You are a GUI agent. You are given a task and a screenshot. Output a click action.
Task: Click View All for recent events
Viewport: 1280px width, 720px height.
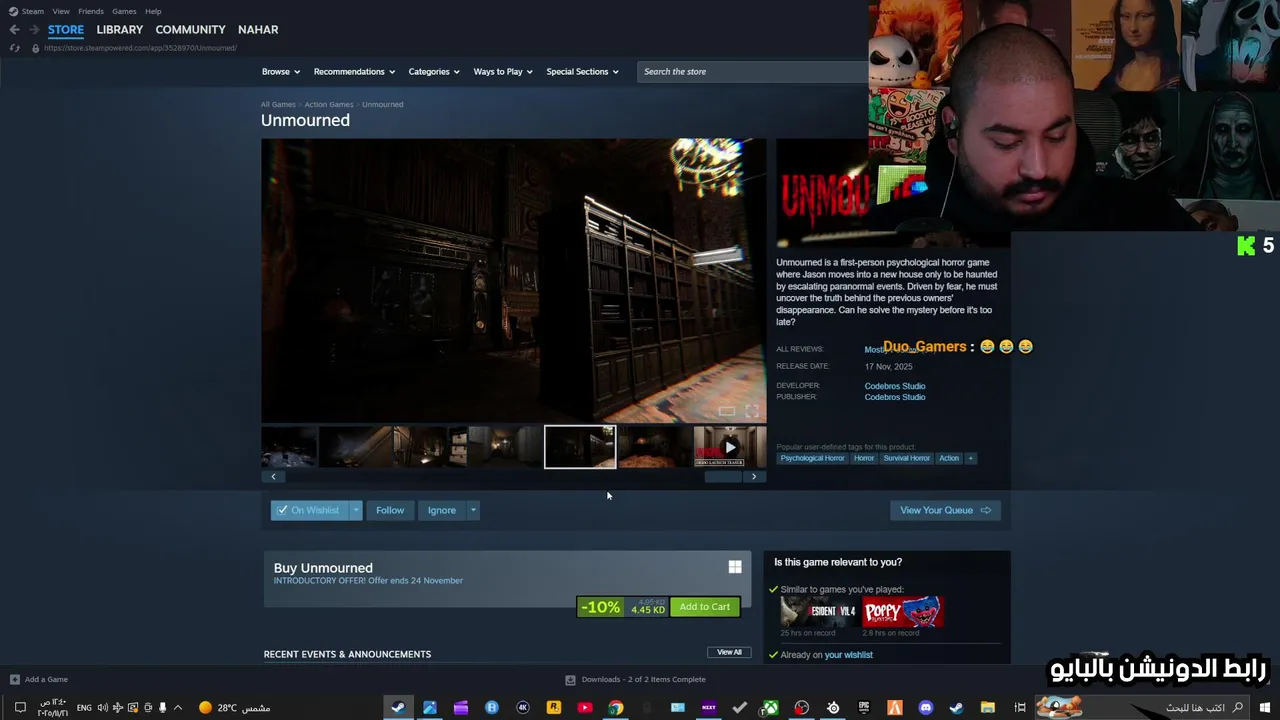click(729, 652)
